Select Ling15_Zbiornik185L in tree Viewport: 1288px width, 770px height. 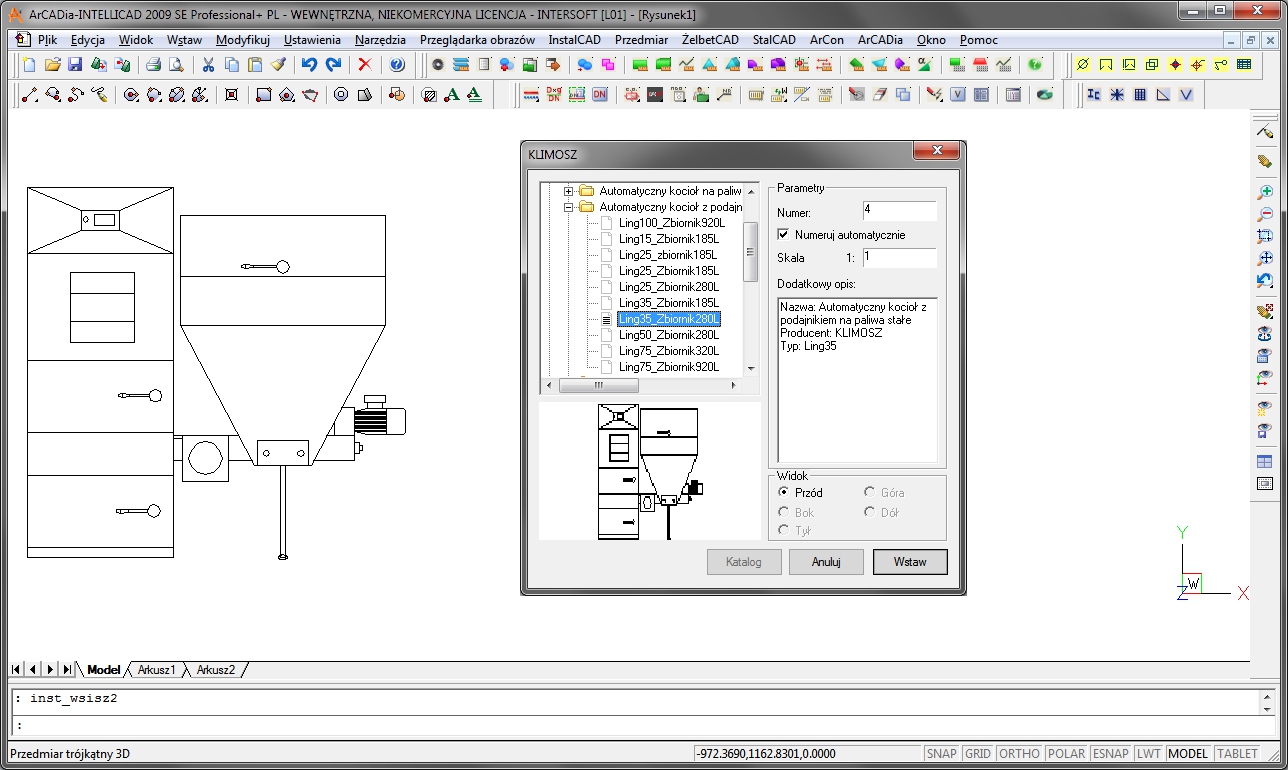[668, 239]
